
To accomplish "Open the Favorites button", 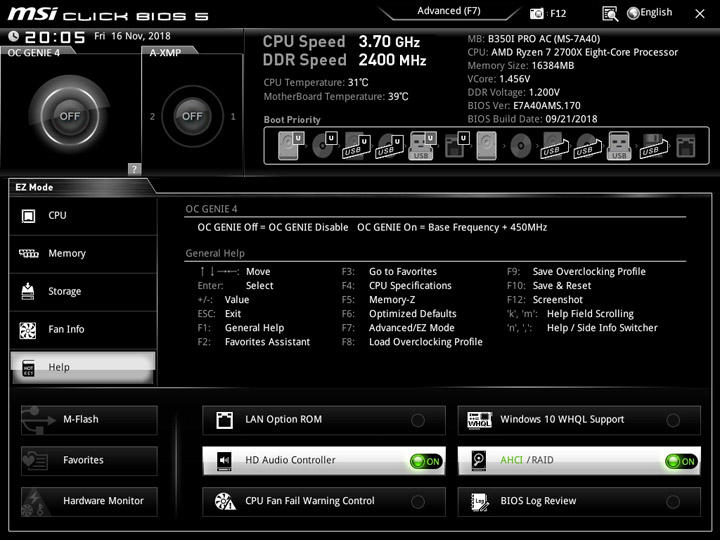I will (89, 461).
